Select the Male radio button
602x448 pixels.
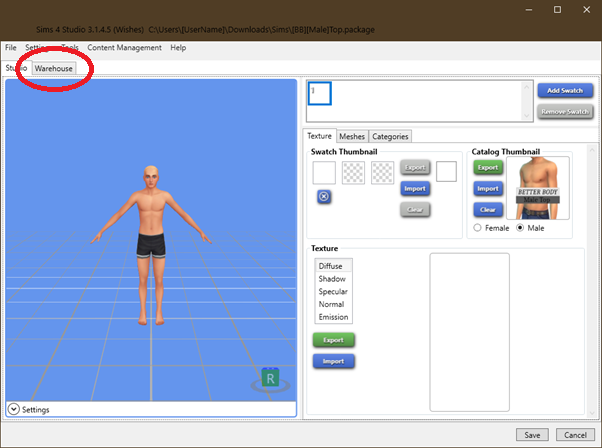(519, 228)
